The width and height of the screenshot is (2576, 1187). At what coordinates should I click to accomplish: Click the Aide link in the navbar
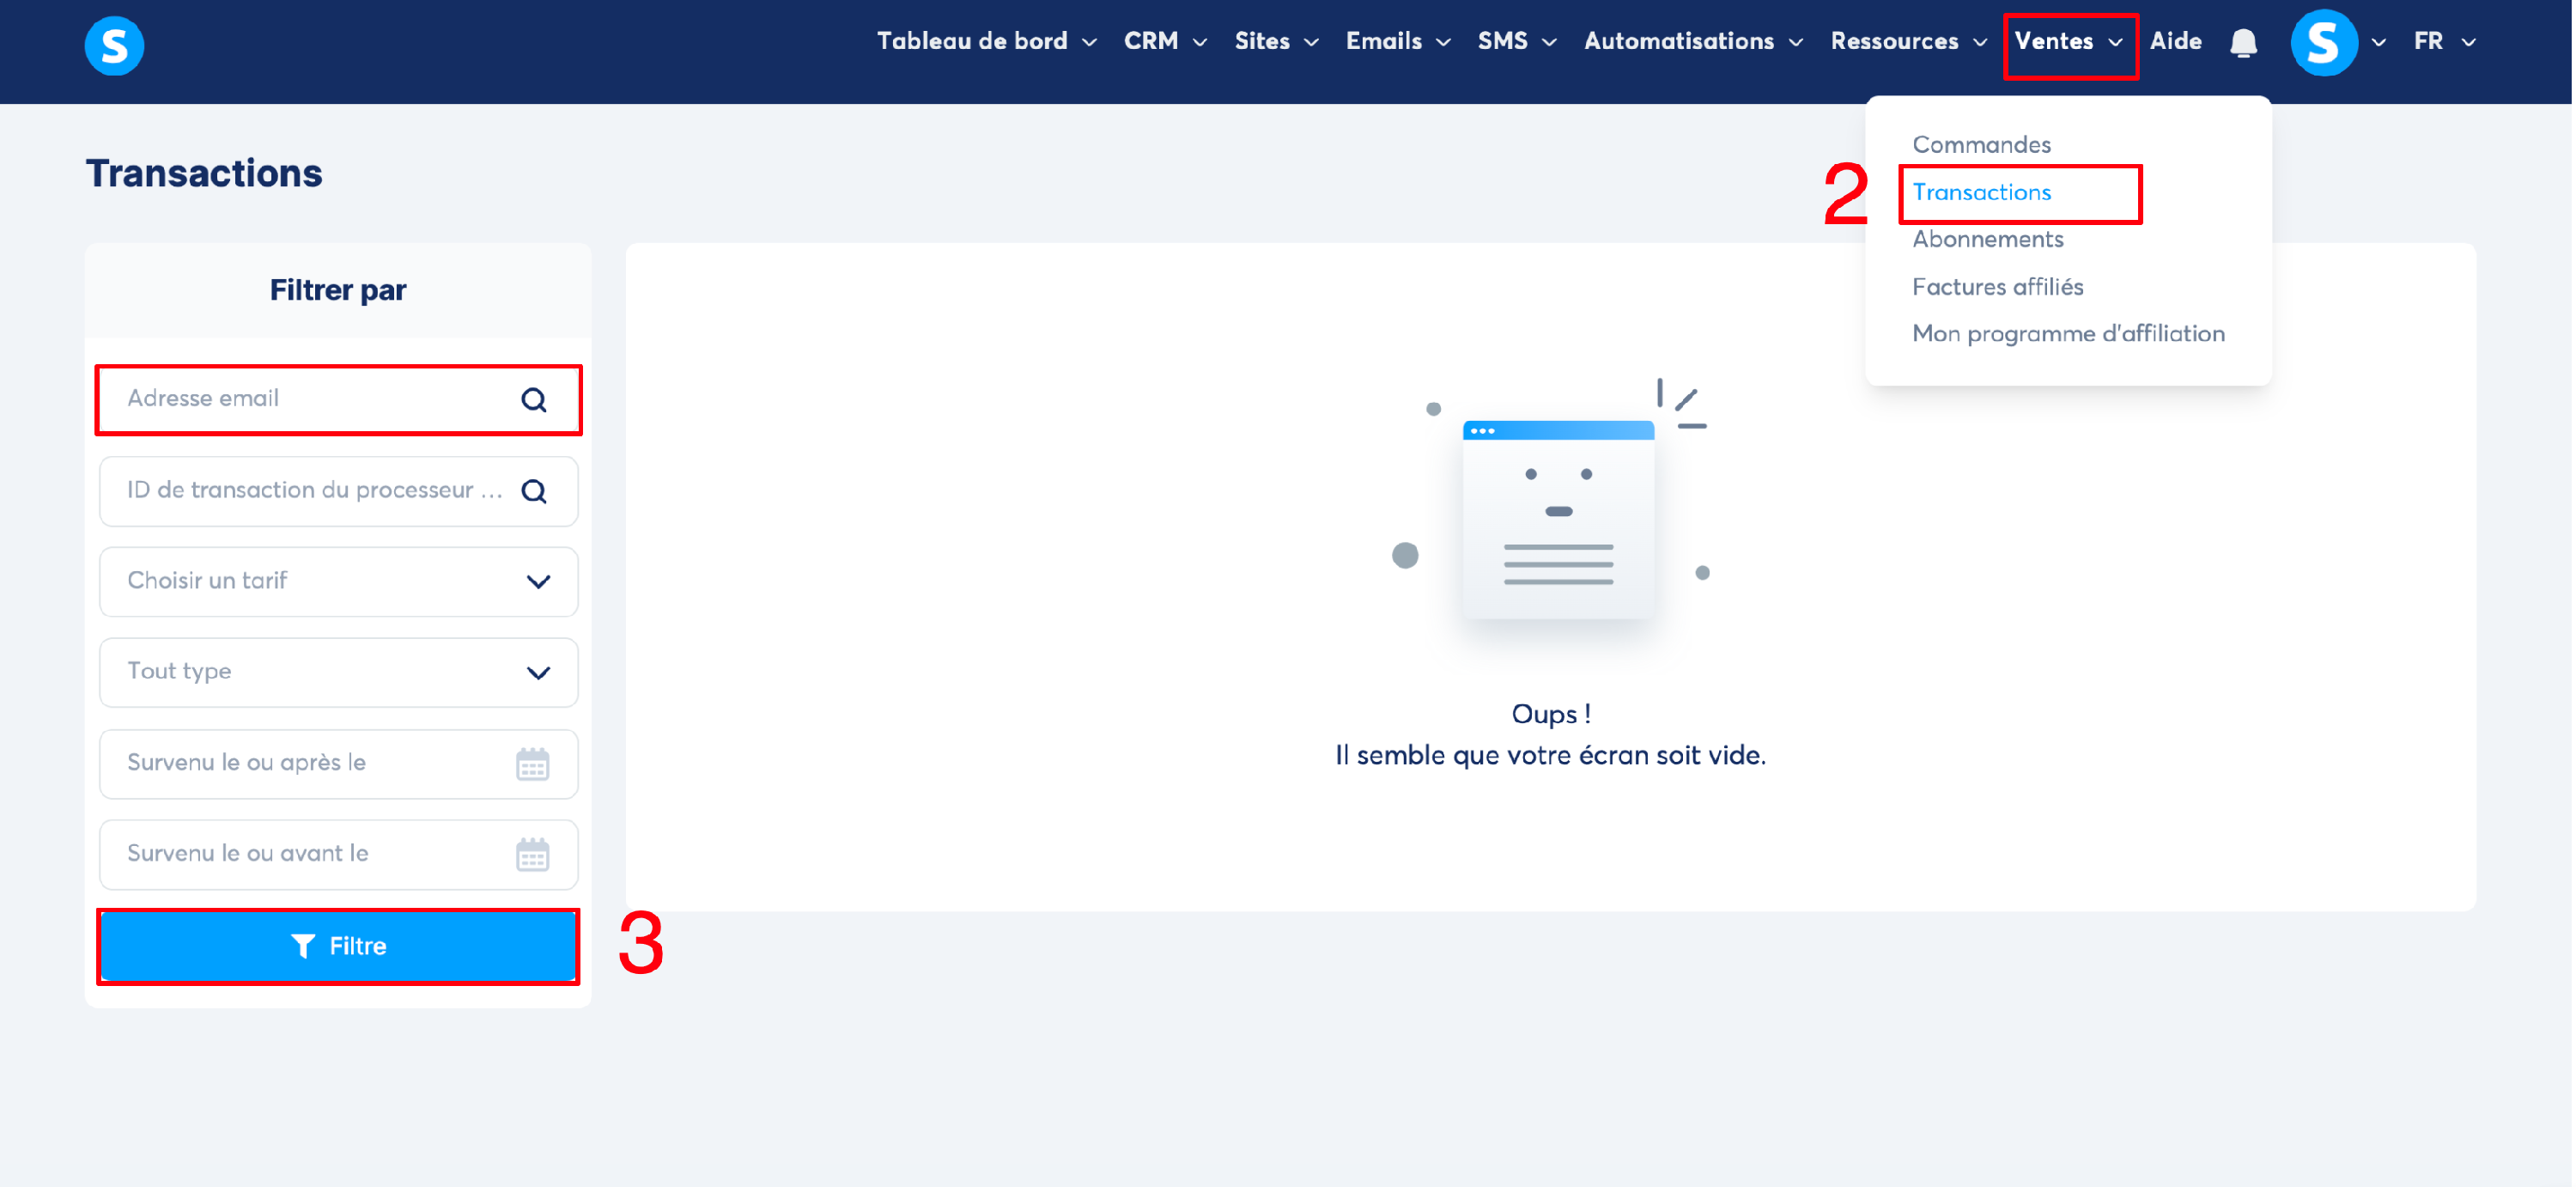click(x=2175, y=42)
